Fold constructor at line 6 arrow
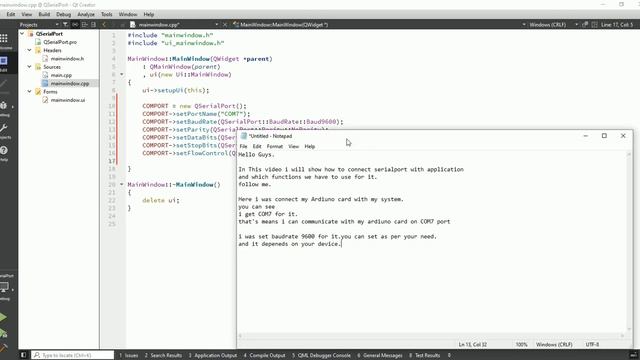Screen dimensions: 640x360 [122, 75]
